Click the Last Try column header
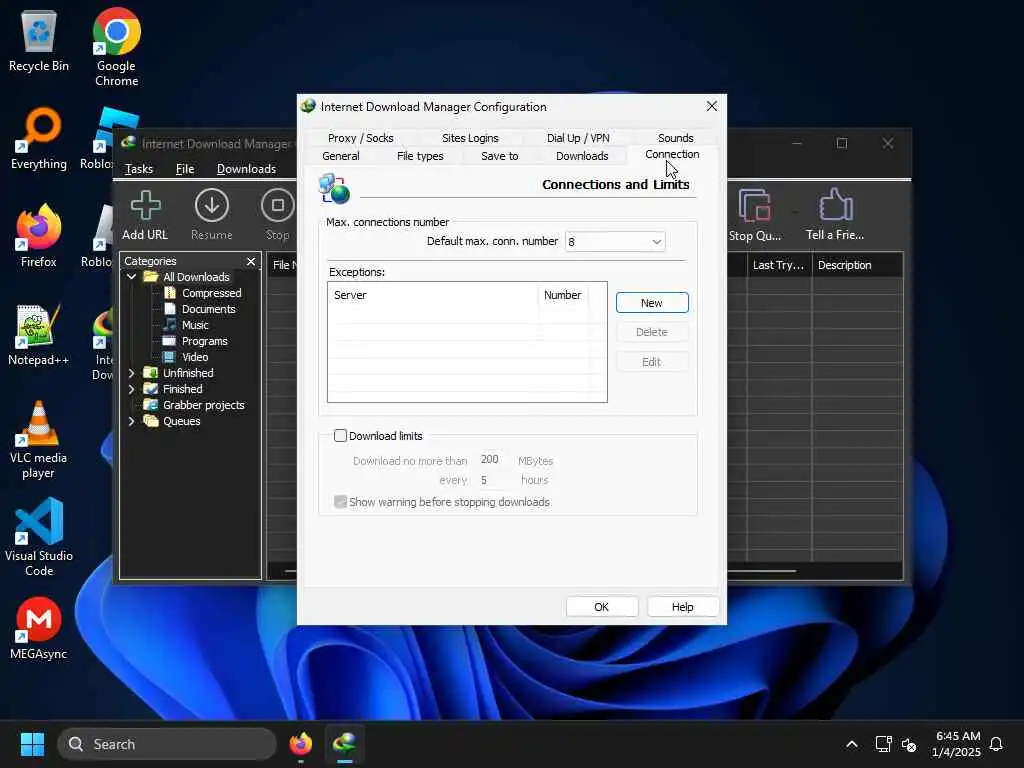The height and width of the screenshot is (768, 1024). coord(778,265)
